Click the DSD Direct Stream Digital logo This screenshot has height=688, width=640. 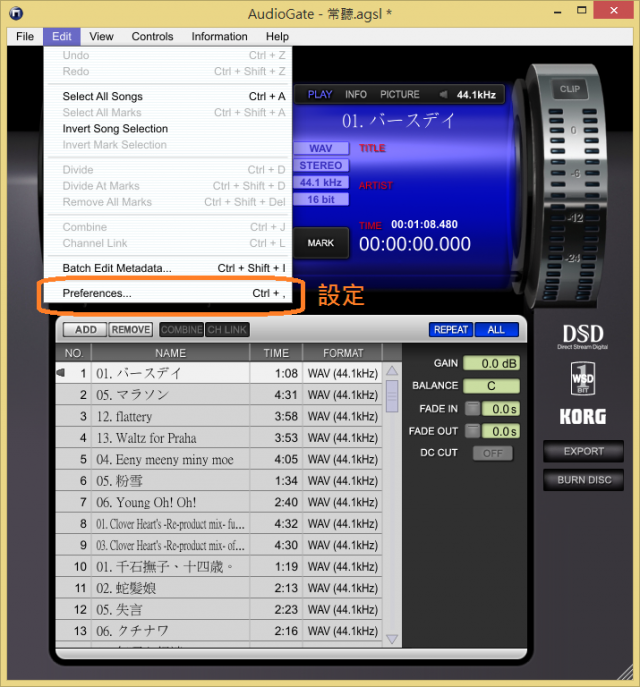point(583,337)
